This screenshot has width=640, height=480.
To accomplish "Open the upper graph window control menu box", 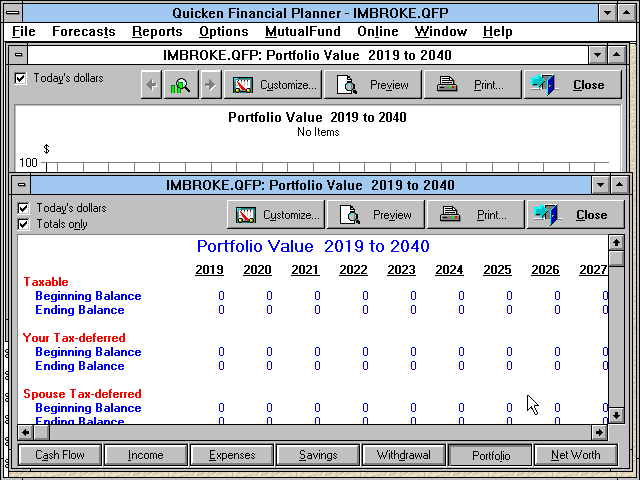I will point(18,55).
